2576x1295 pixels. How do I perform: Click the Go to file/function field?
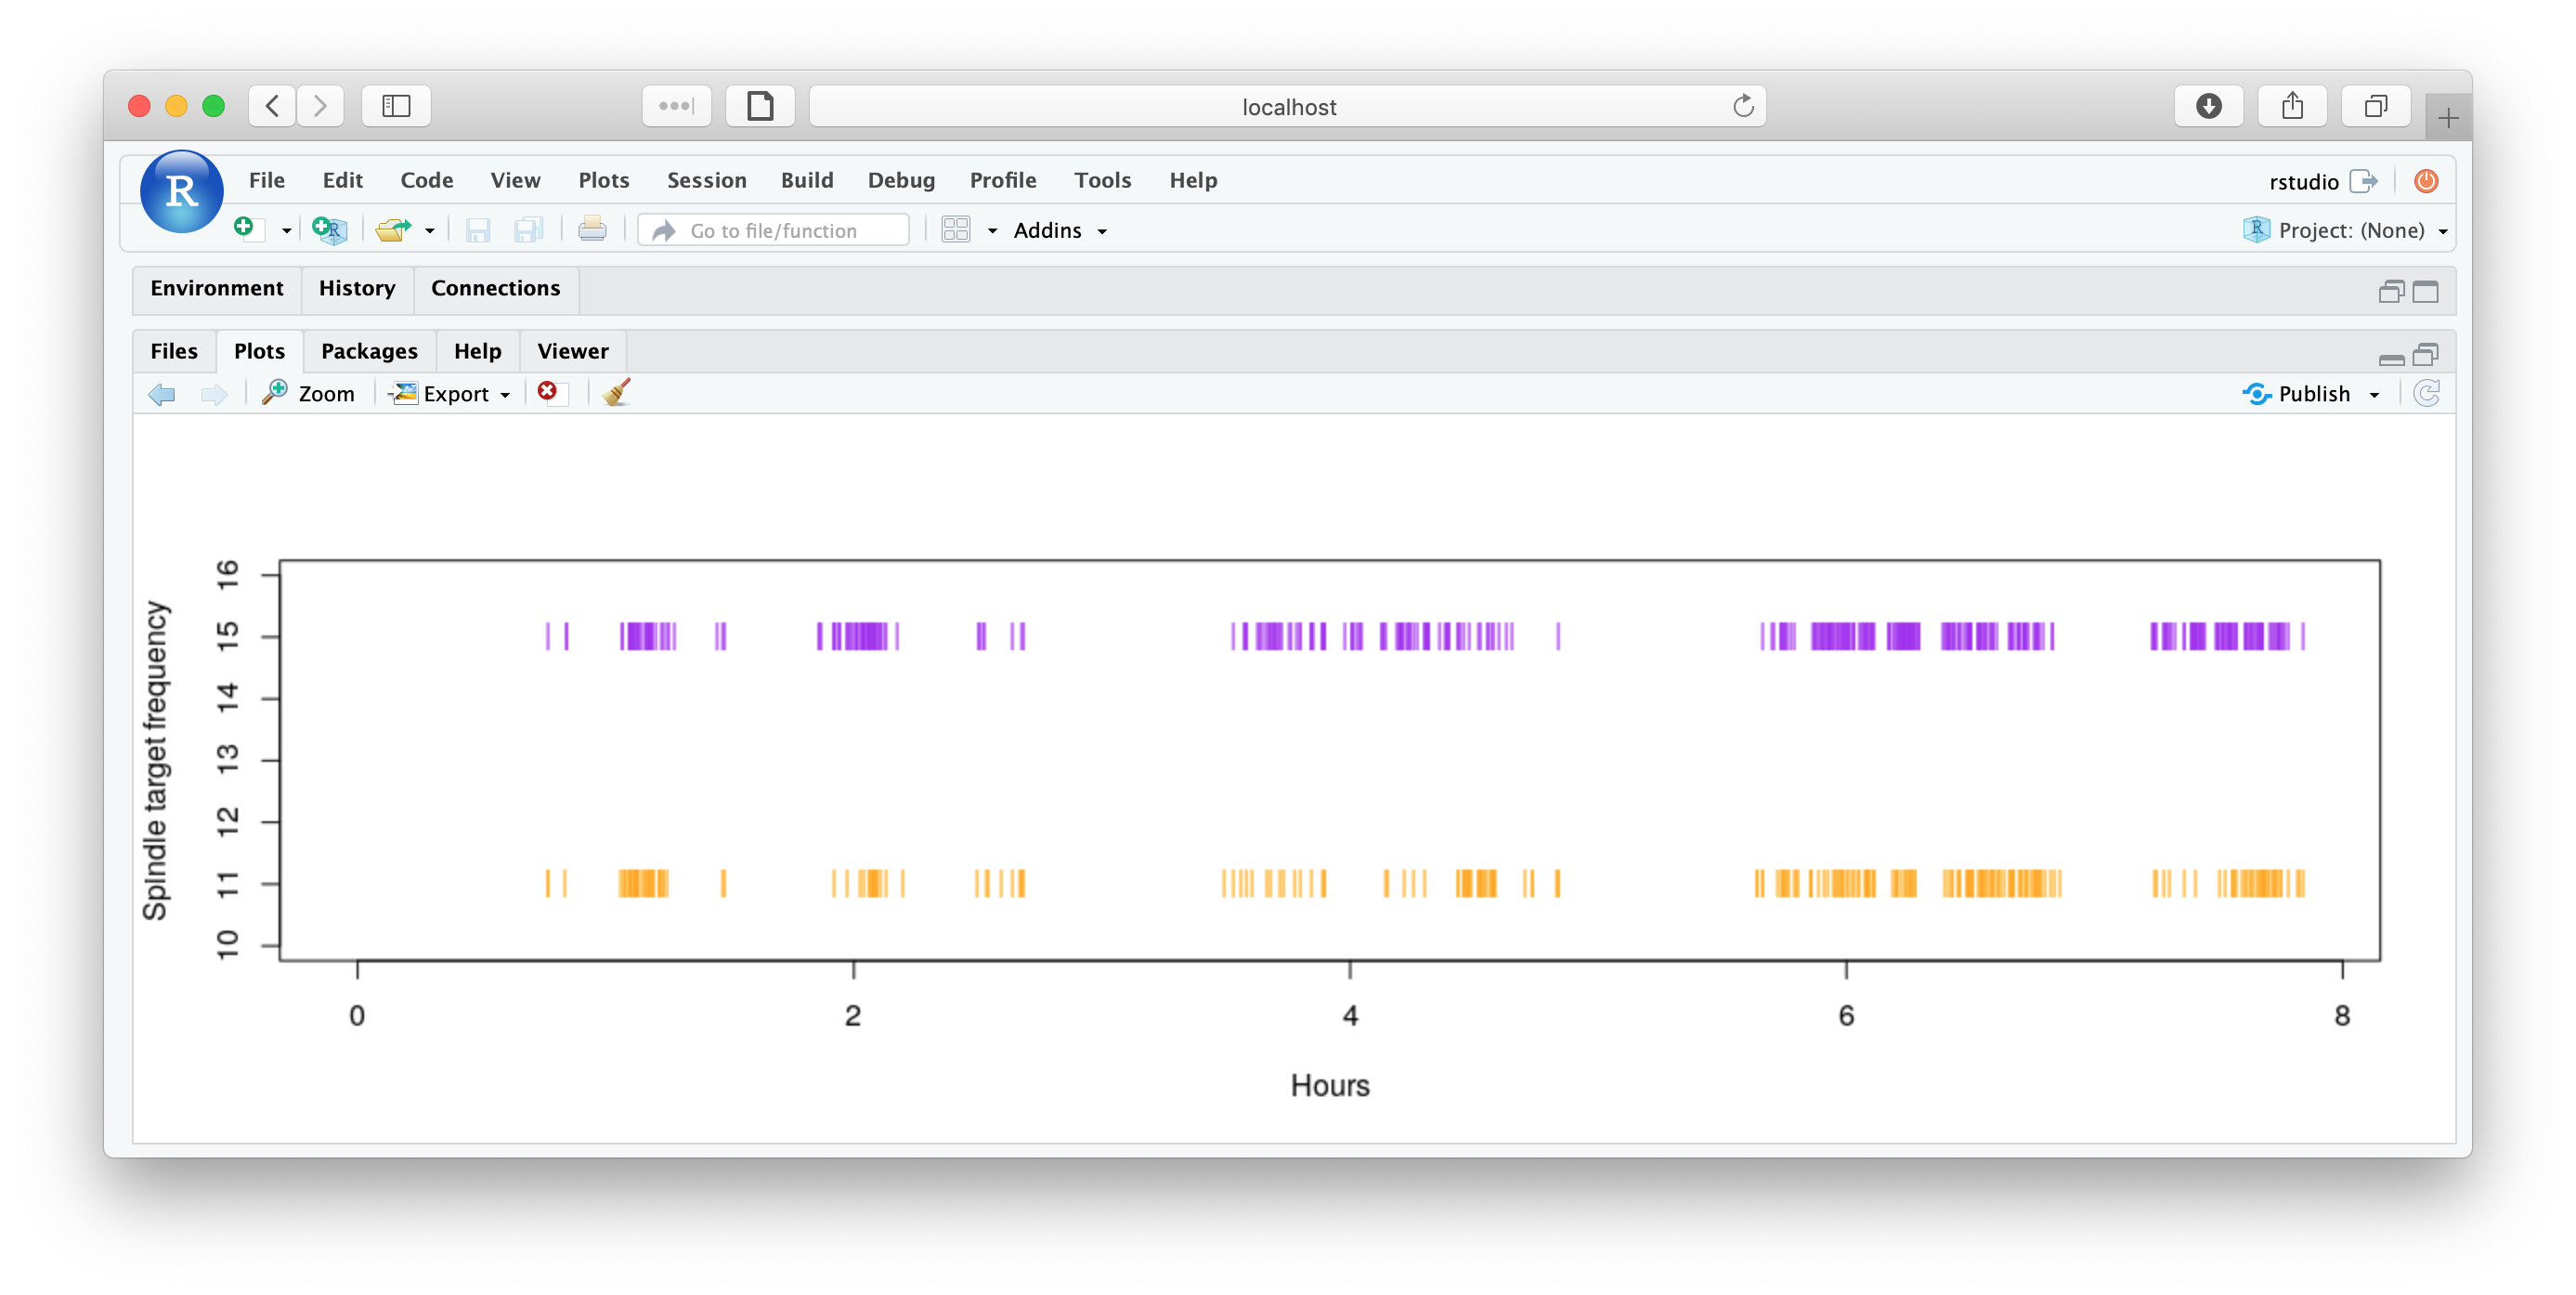(774, 230)
